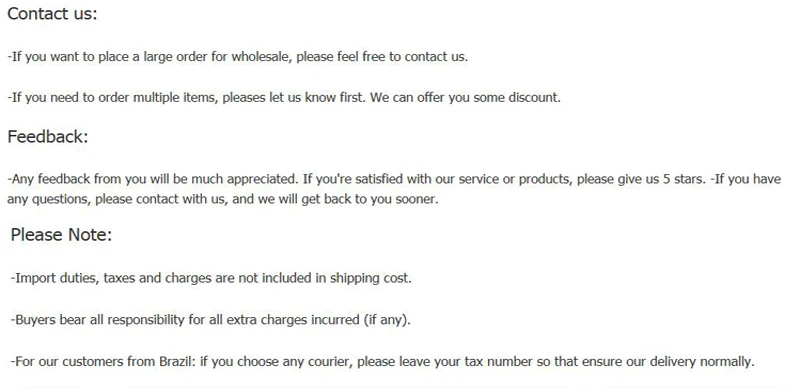
Task: Click the 'Feedback:' heading
Action: pyautogui.click(x=48, y=137)
